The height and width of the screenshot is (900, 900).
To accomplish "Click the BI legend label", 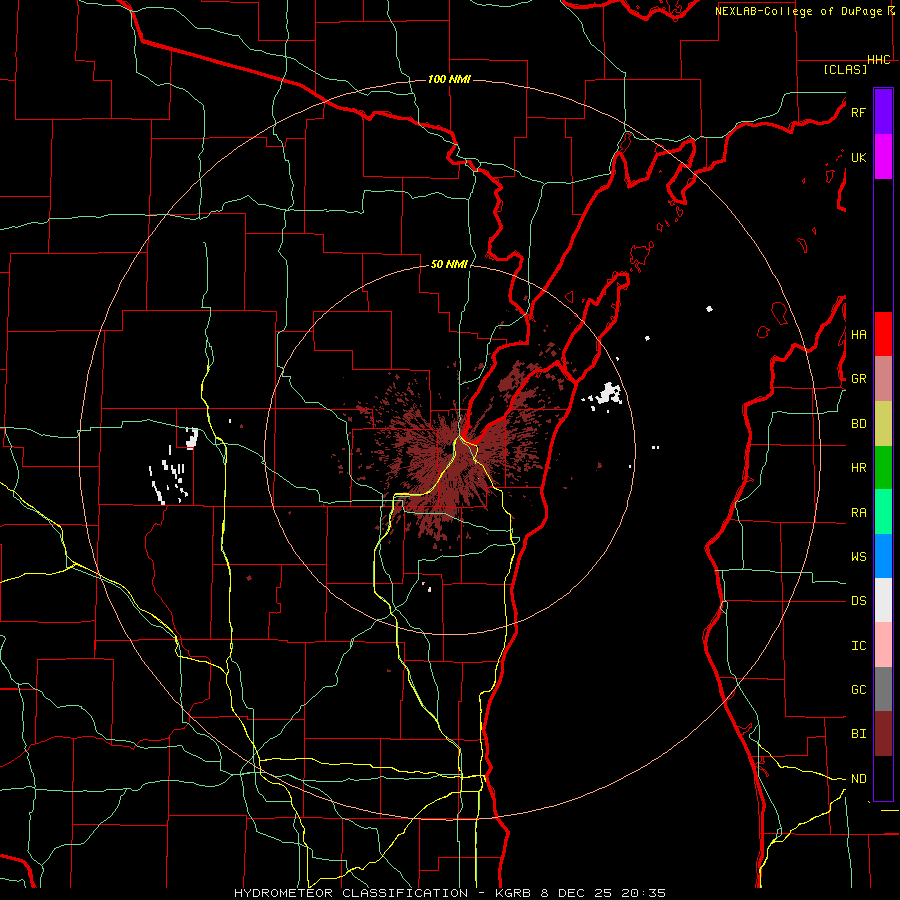I will click(858, 734).
